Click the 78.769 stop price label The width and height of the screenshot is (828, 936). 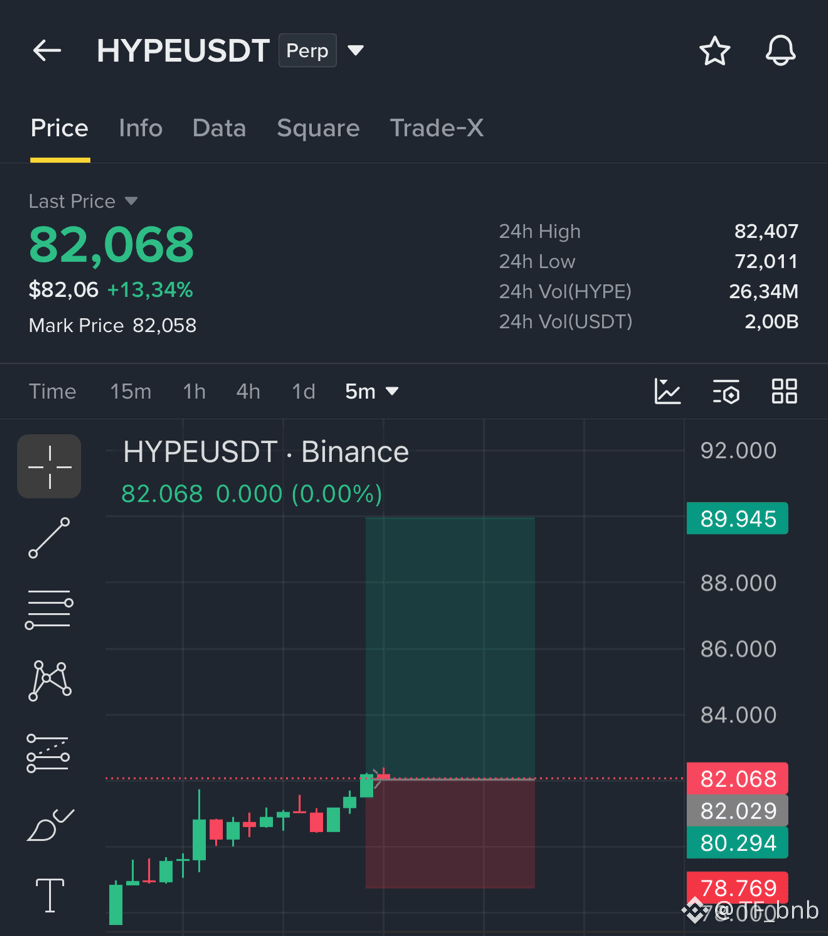(x=737, y=888)
